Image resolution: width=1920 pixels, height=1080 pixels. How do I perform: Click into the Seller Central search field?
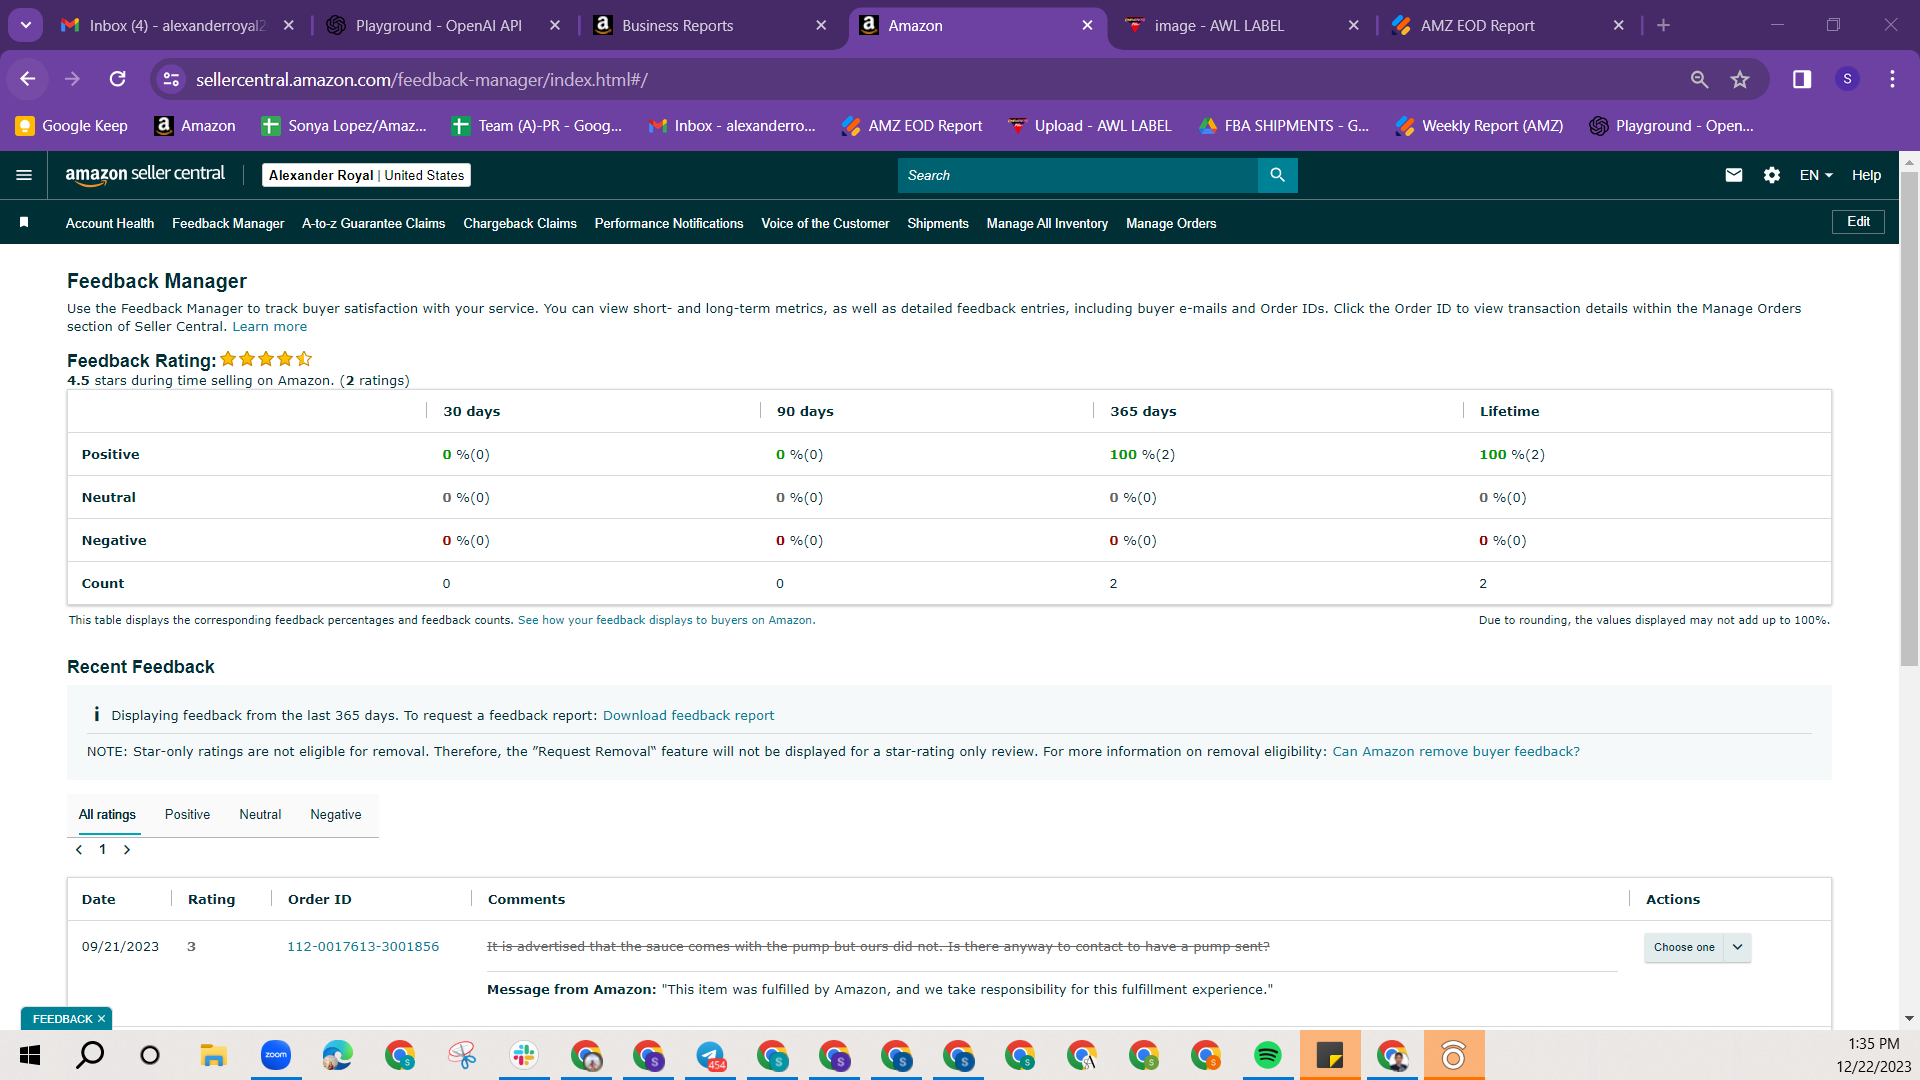click(1077, 175)
